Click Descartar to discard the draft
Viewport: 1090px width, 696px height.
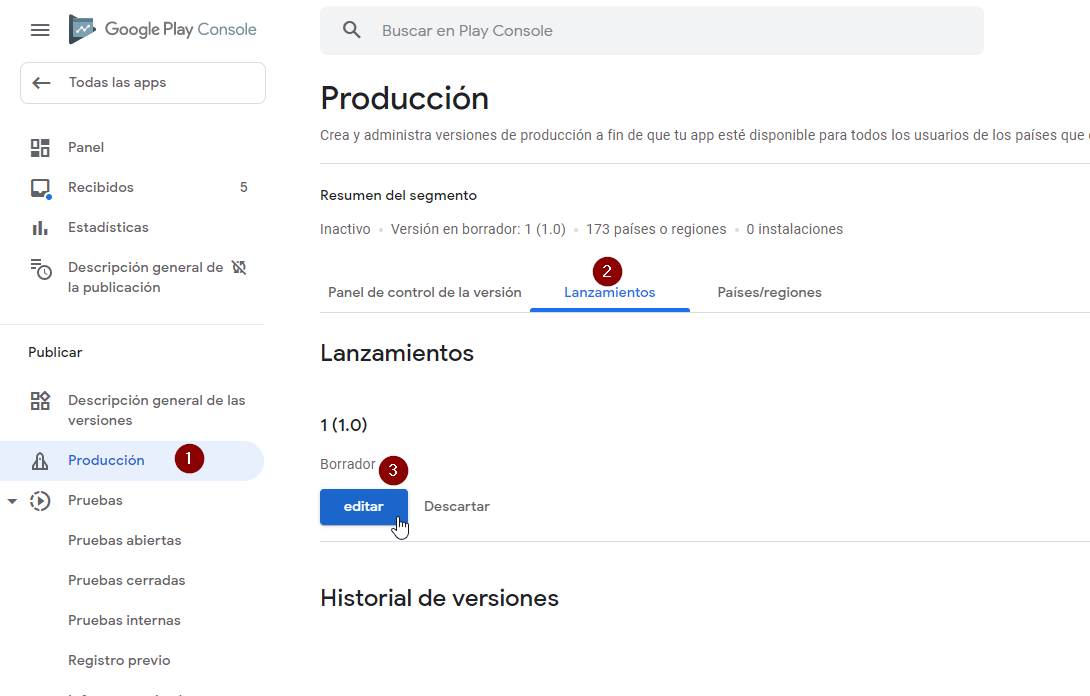tap(457, 507)
